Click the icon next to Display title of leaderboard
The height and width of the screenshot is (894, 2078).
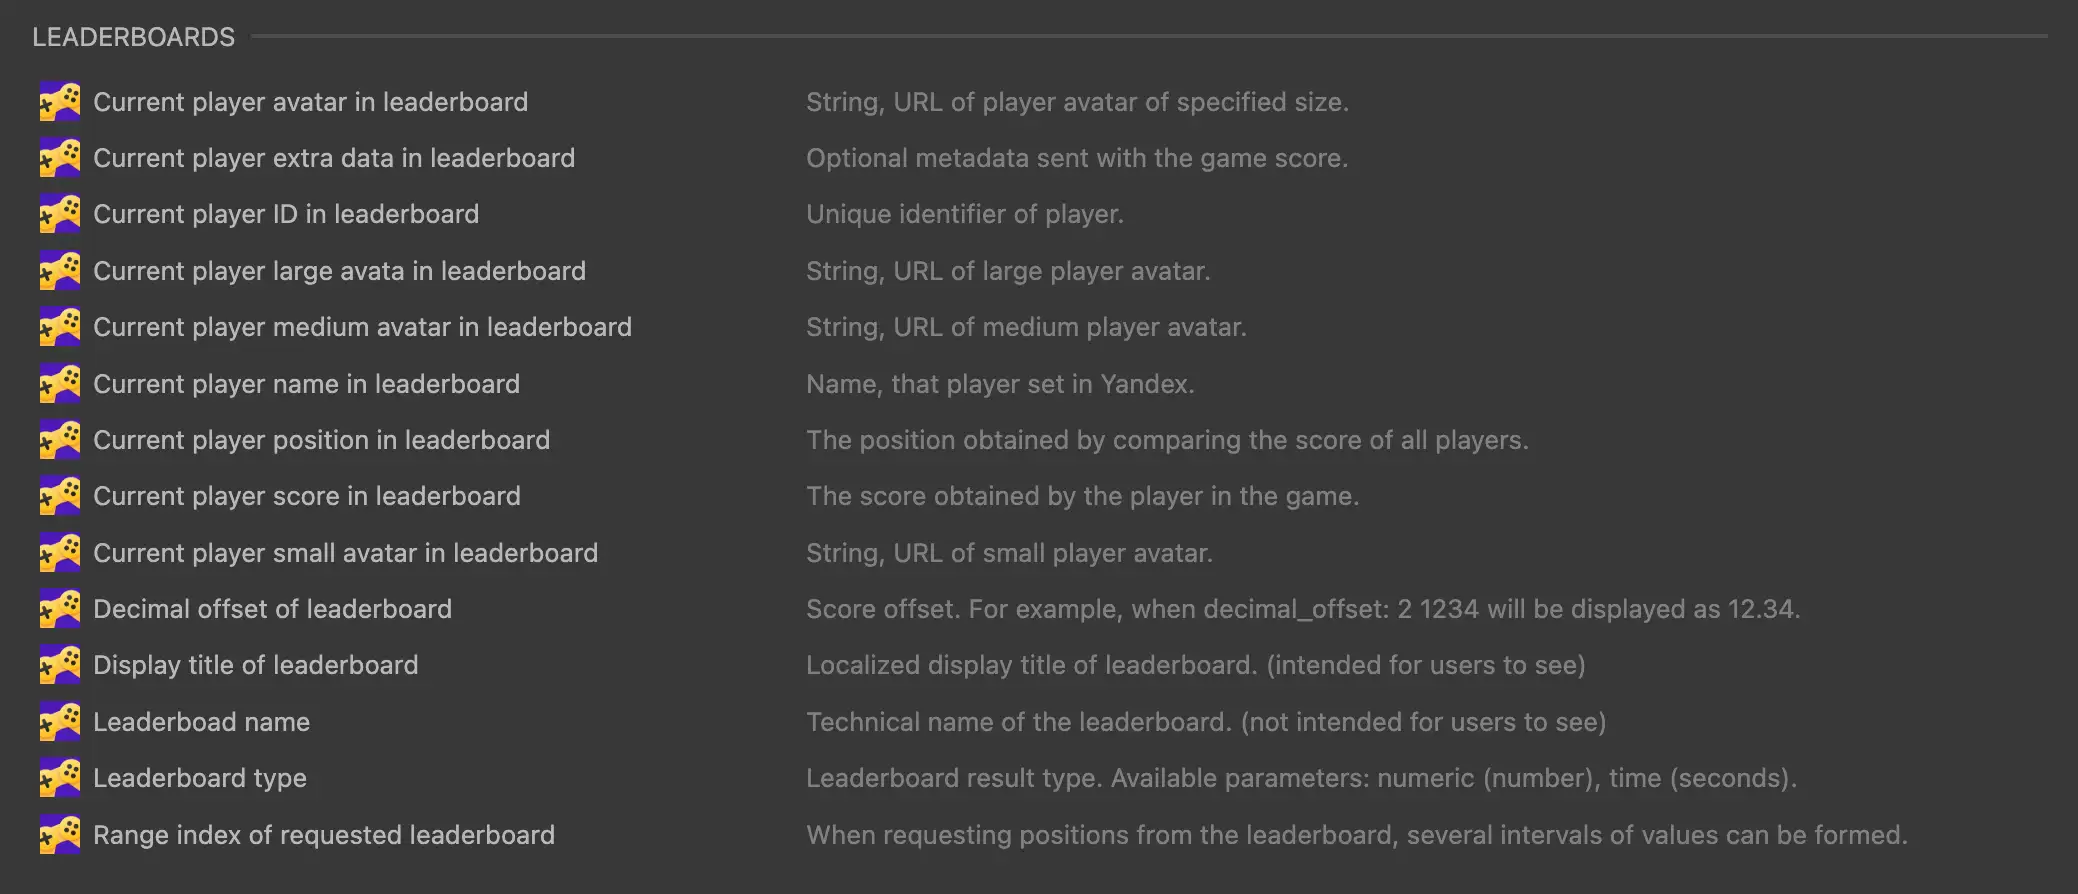tap(60, 665)
